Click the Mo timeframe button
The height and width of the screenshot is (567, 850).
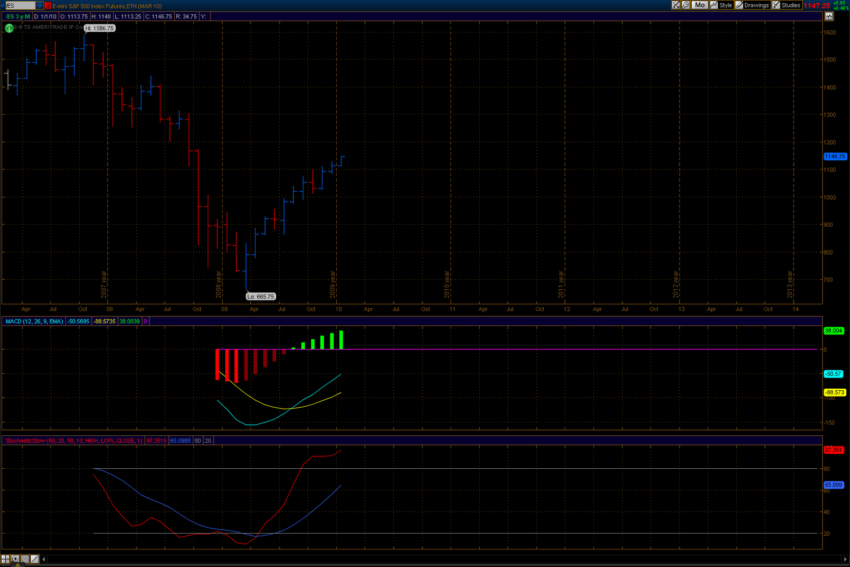click(x=699, y=5)
